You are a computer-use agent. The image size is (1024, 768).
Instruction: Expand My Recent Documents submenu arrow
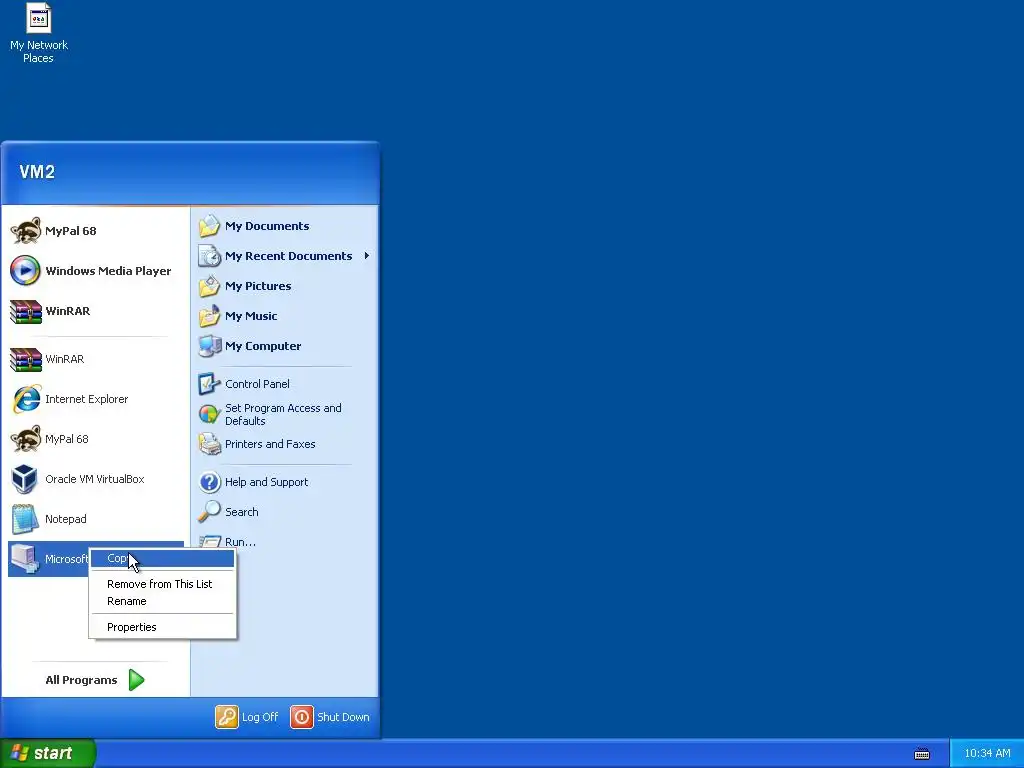[x=367, y=256]
